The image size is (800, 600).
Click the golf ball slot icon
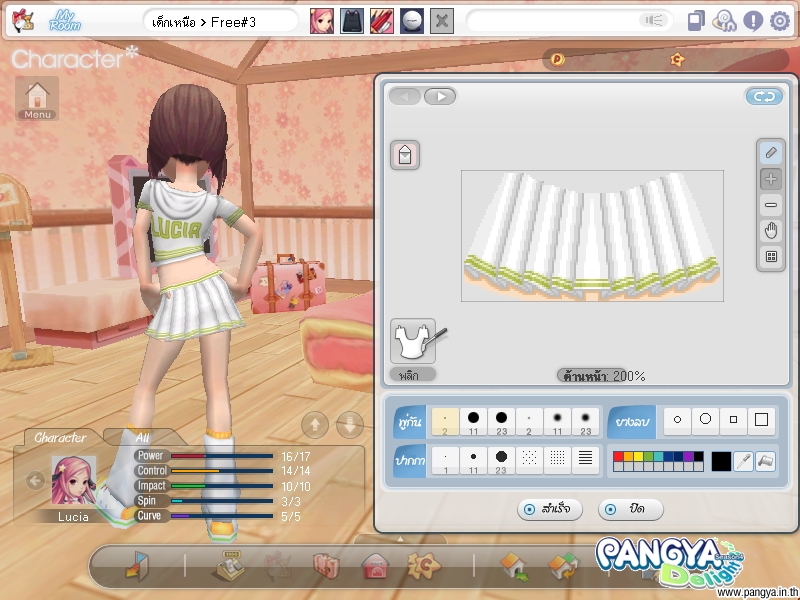(x=412, y=21)
